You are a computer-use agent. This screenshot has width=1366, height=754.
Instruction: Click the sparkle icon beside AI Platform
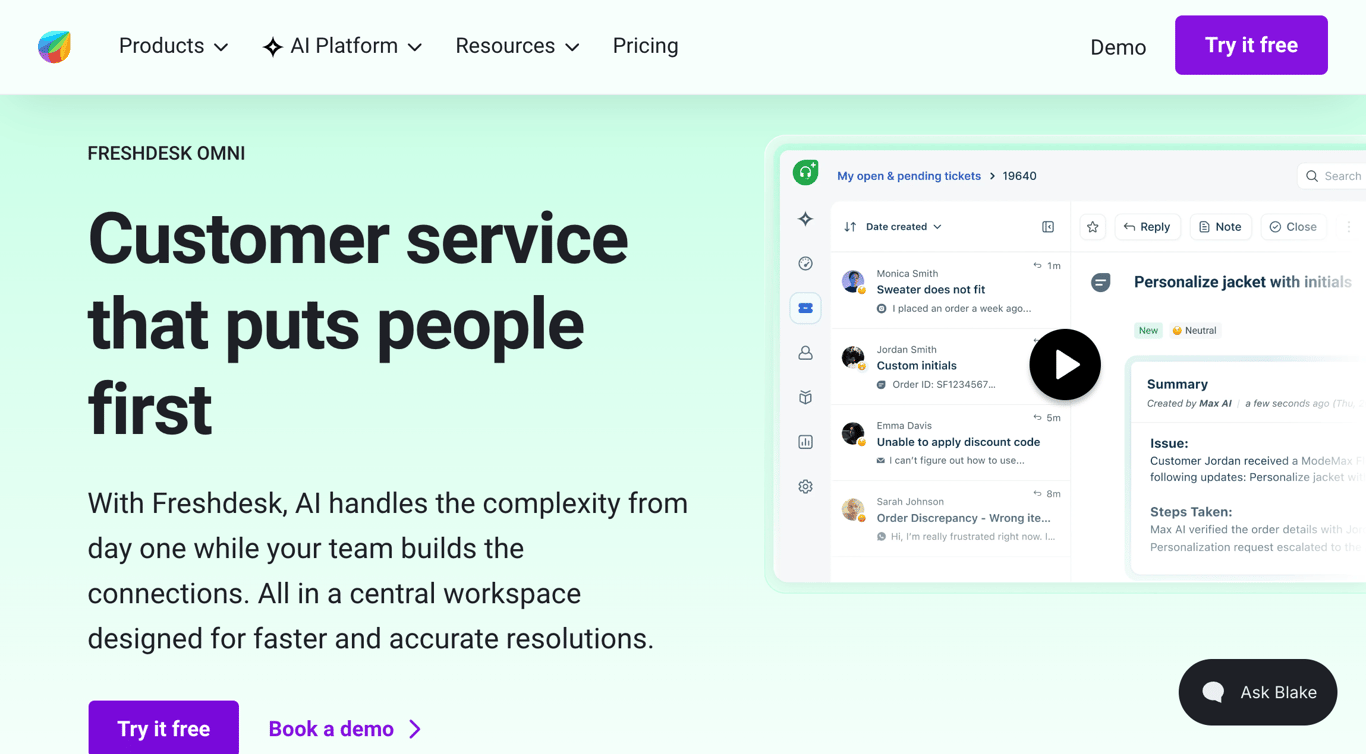[273, 47]
